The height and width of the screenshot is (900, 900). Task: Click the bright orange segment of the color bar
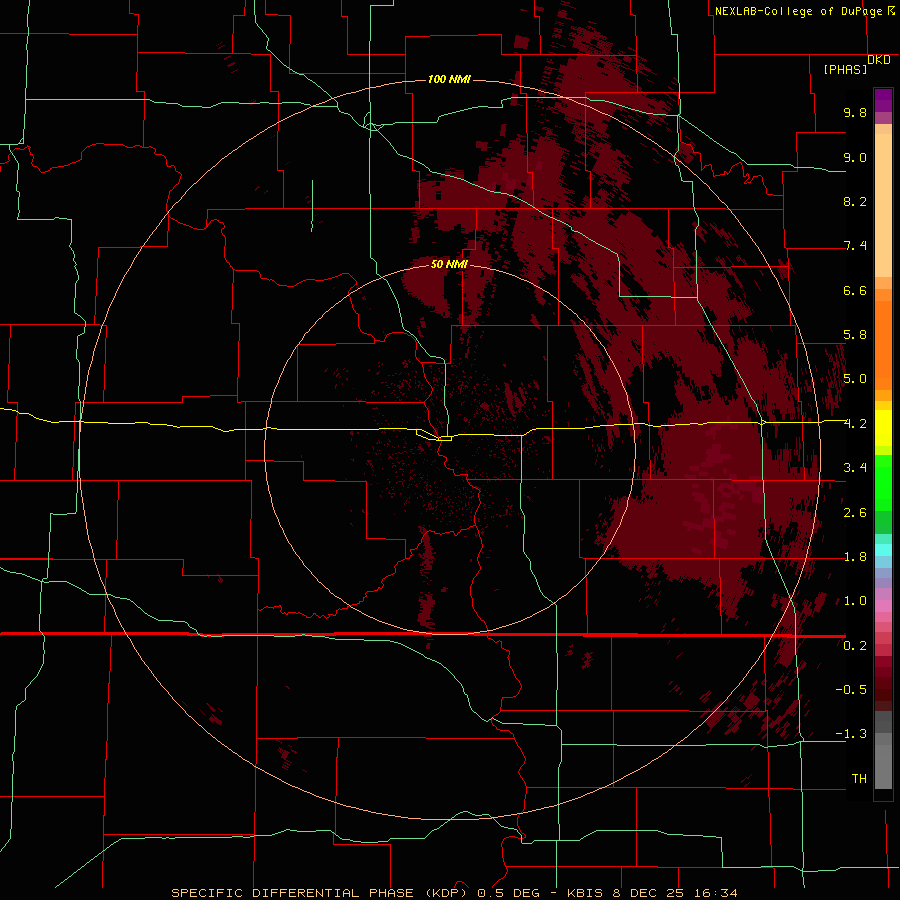pyautogui.click(x=883, y=344)
